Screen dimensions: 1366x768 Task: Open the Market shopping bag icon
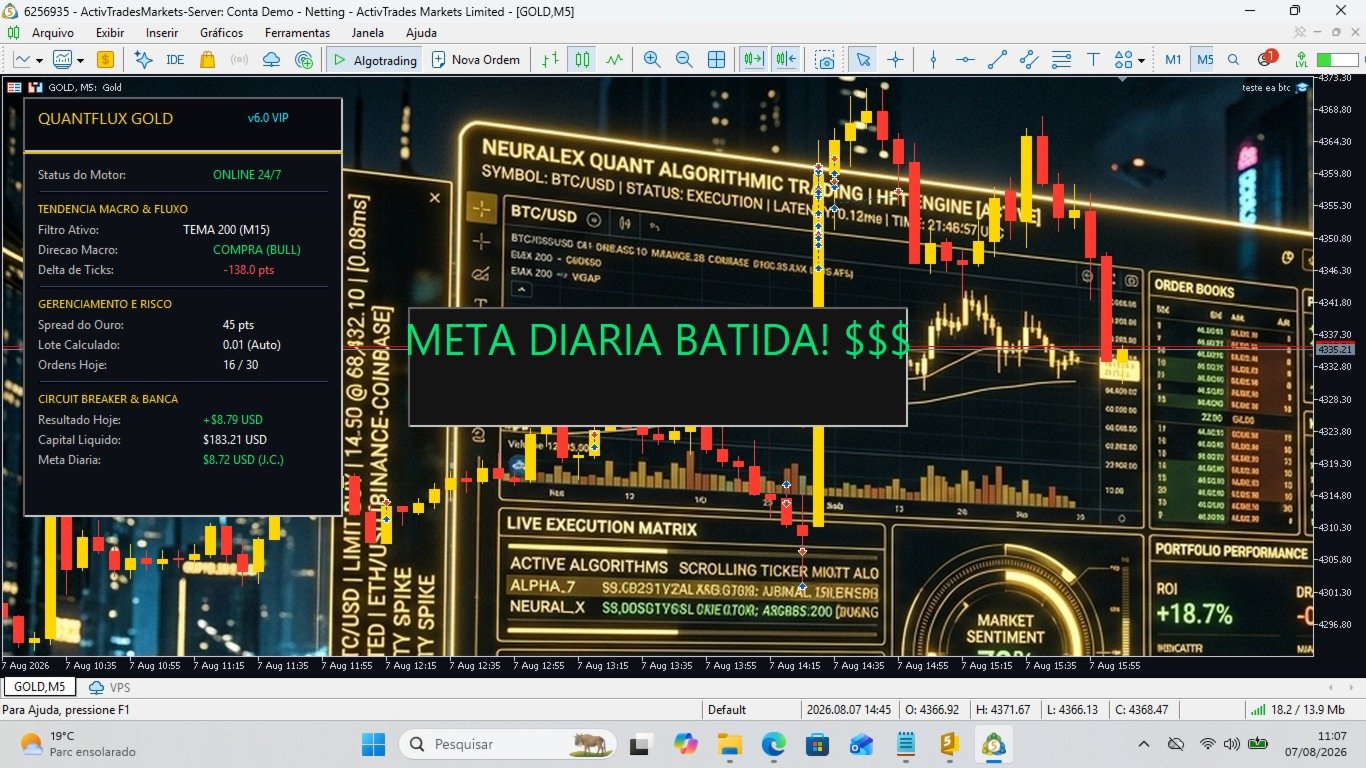pyautogui.click(x=207, y=60)
